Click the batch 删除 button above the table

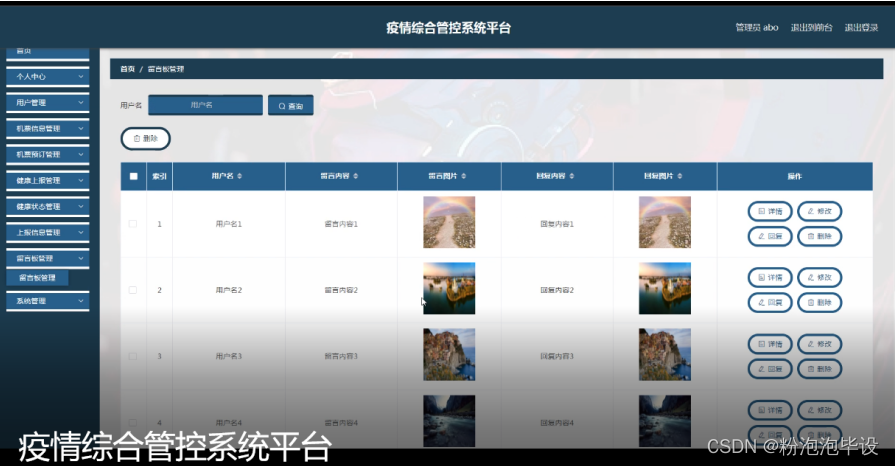[146, 139]
